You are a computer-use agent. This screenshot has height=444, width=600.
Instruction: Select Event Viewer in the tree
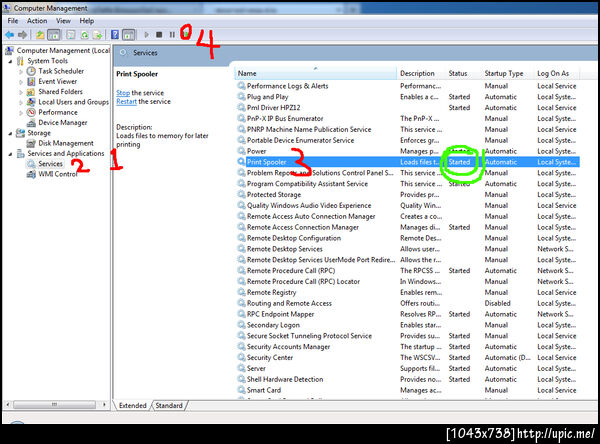[x=57, y=81]
